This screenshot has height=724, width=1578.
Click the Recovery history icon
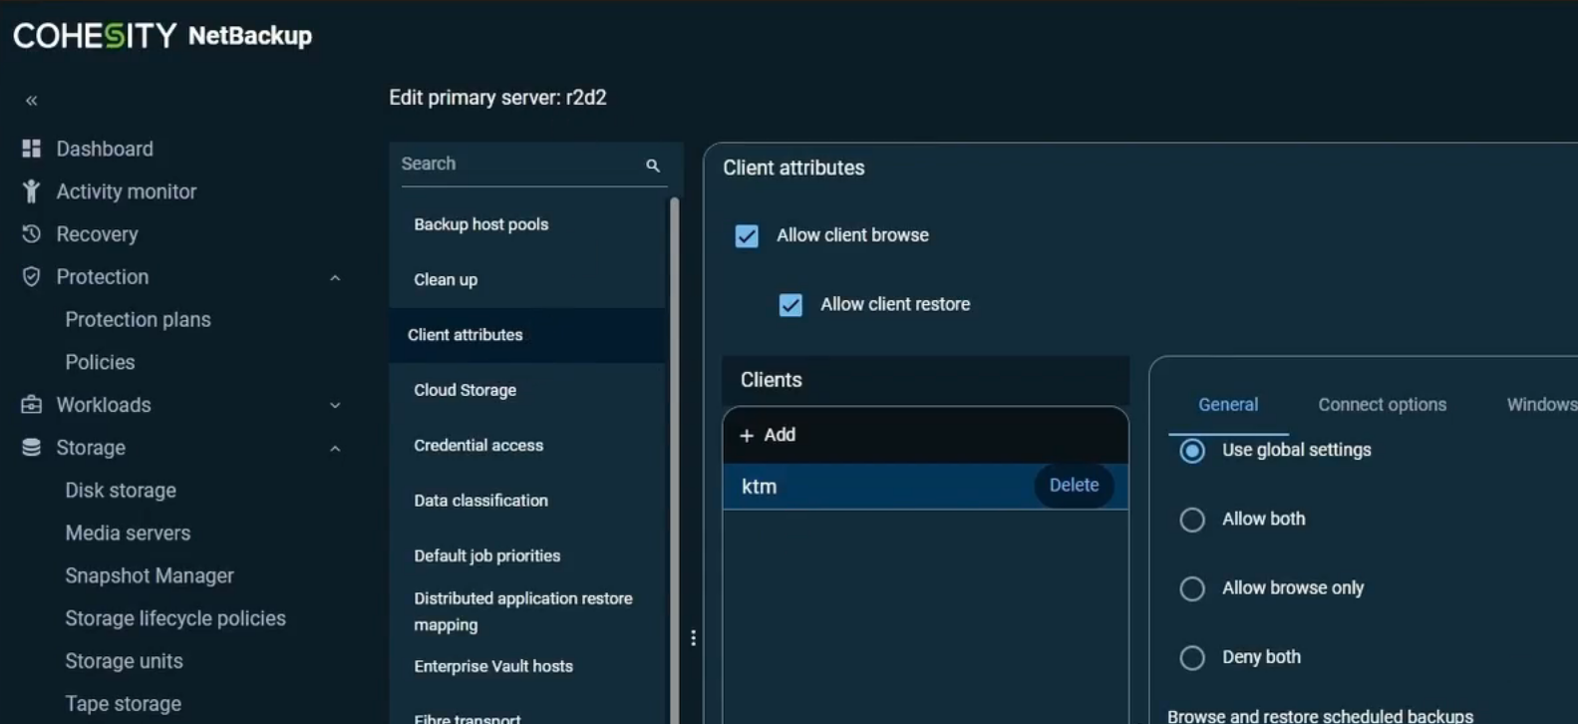pyautogui.click(x=31, y=234)
